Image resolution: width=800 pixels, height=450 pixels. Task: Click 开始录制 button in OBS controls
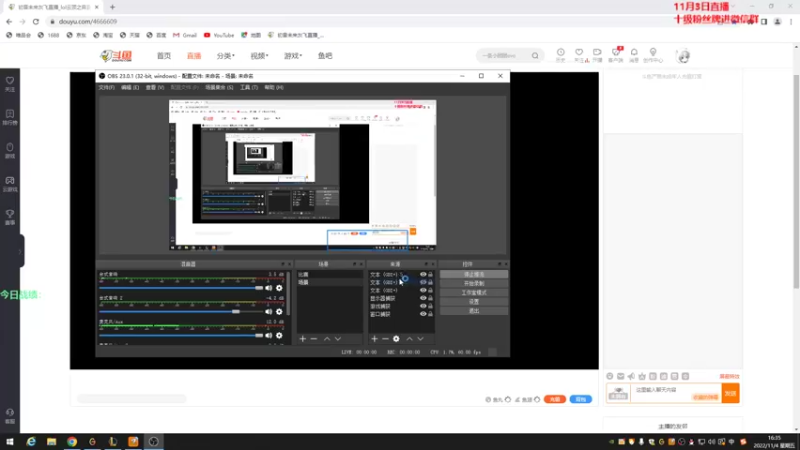(x=474, y=284)
